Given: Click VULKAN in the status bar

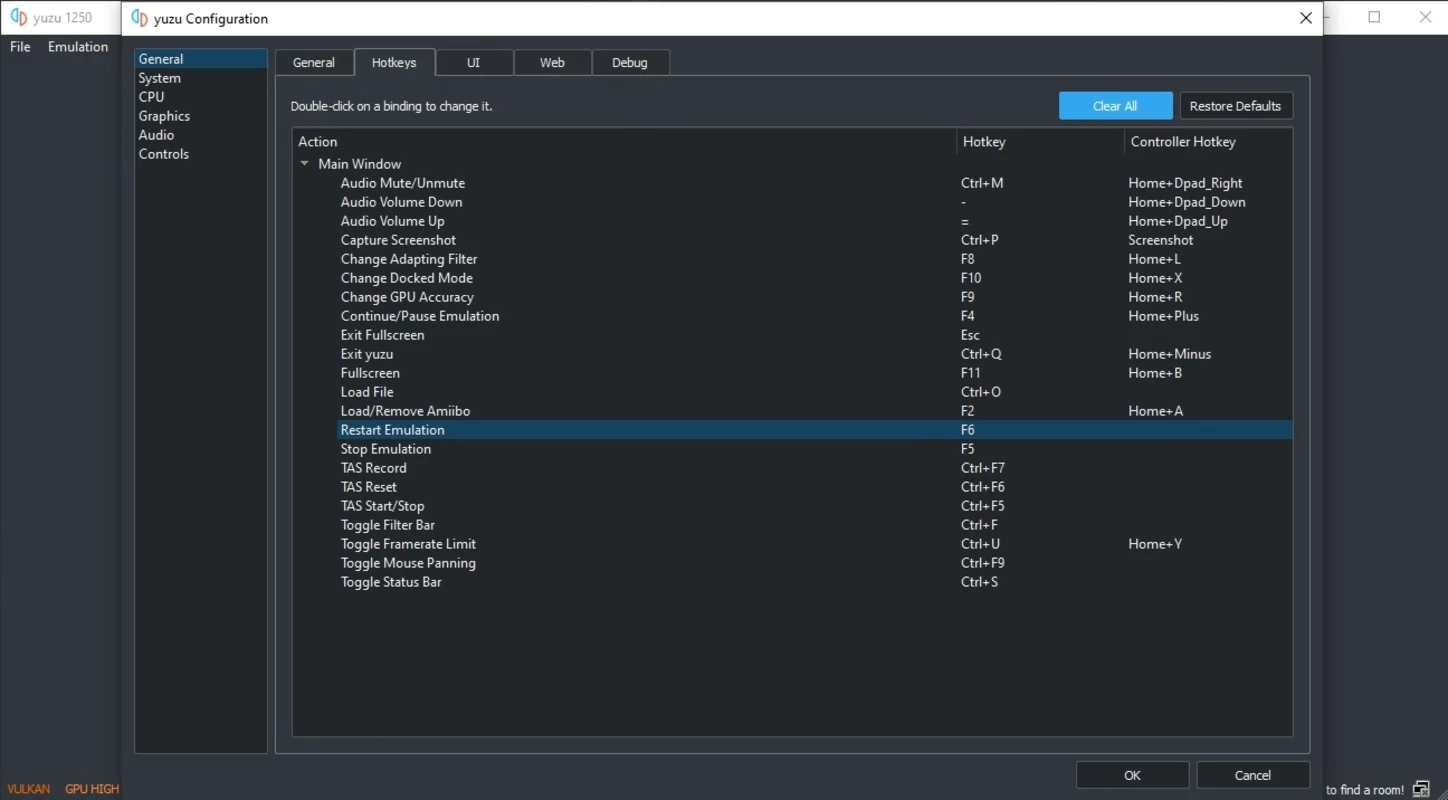Looking at the screenshot, I should tap(28, 789).
